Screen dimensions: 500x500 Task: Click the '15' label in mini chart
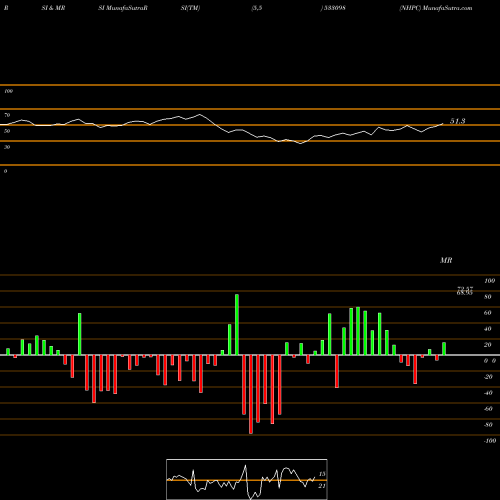click(322, 474)
